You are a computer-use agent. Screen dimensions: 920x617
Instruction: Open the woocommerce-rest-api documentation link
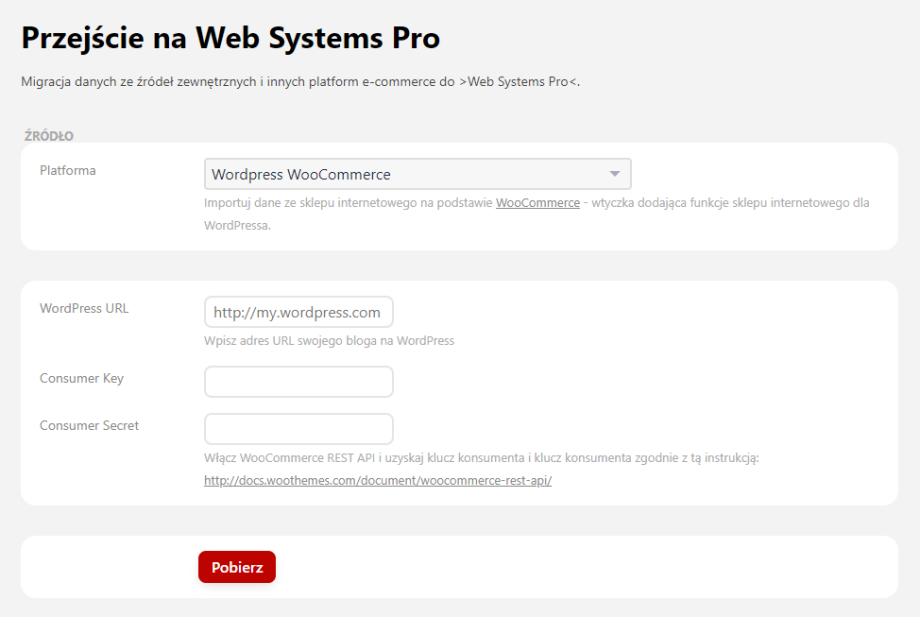(378, 480)
